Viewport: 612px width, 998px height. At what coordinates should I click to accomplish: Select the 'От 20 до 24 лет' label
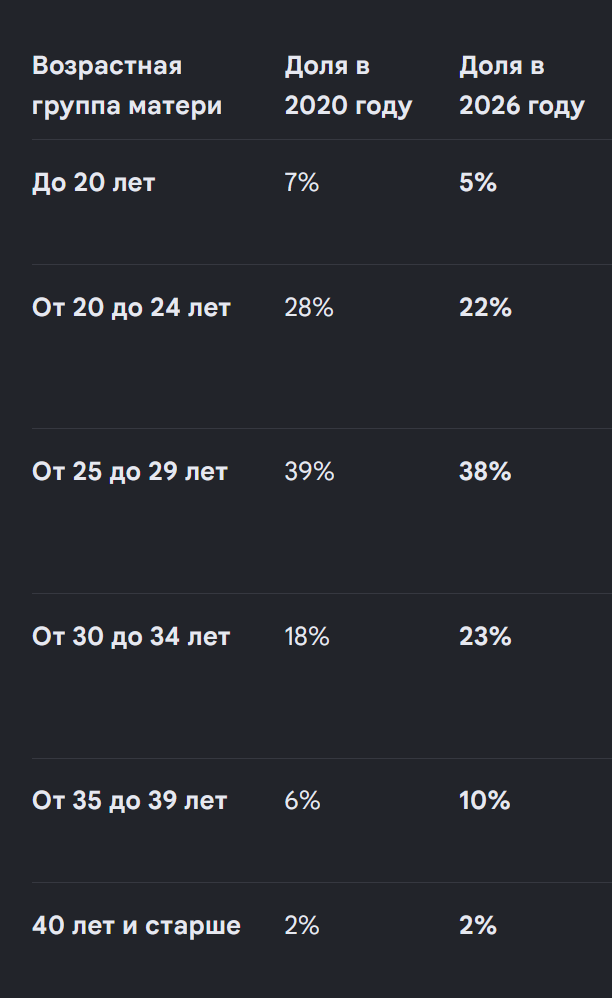[x=131, y=307]
